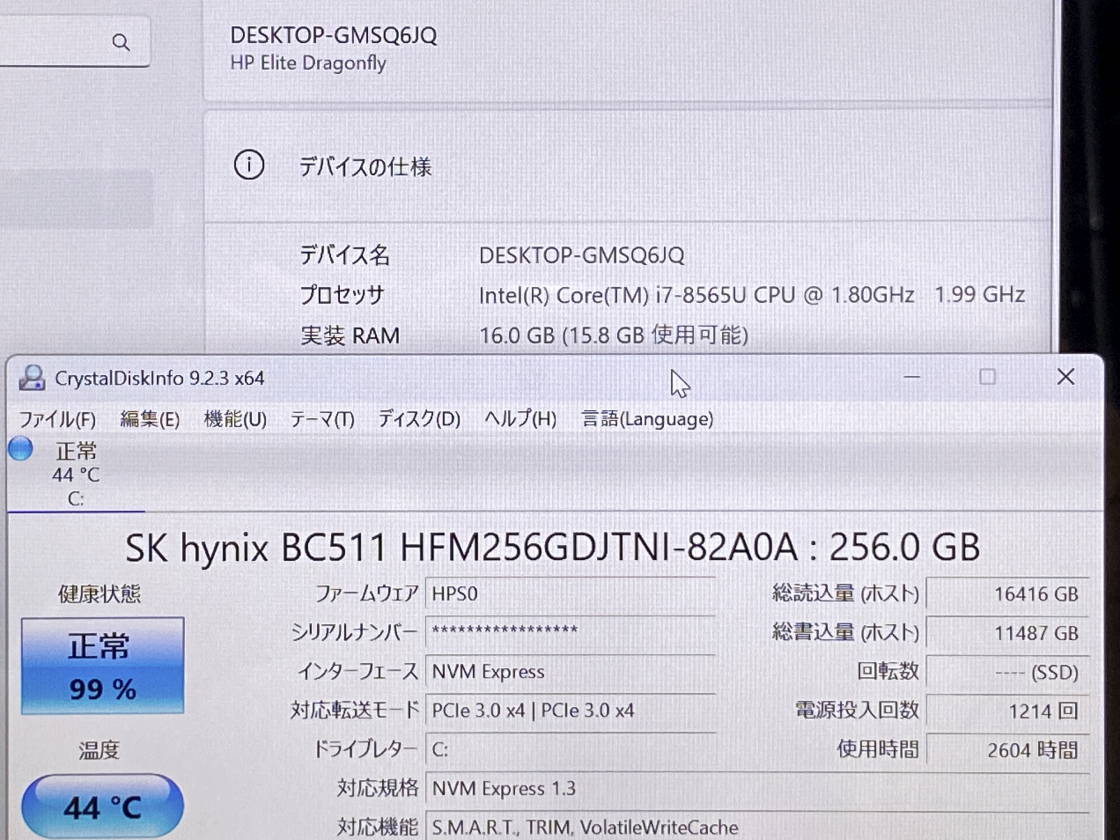The width and height of the screenshot is (1120, 840).
Task: Click the drive letter field showing C:
Action: (570, 749)
